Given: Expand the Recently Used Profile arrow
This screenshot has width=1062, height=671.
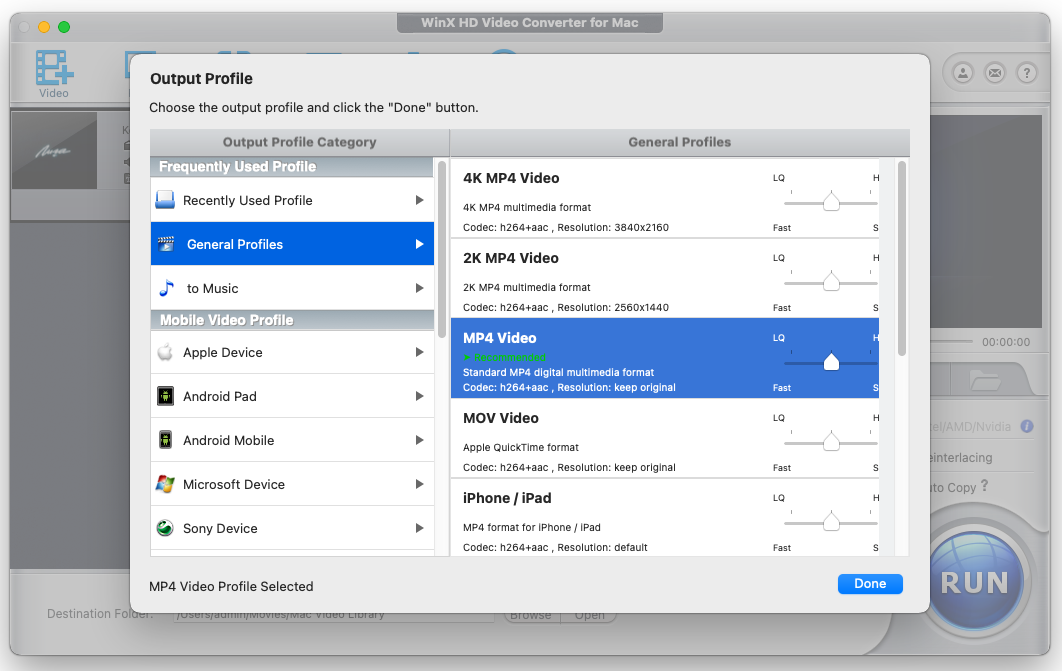Looking at the screenshot, I should click(x=420, y=200).
